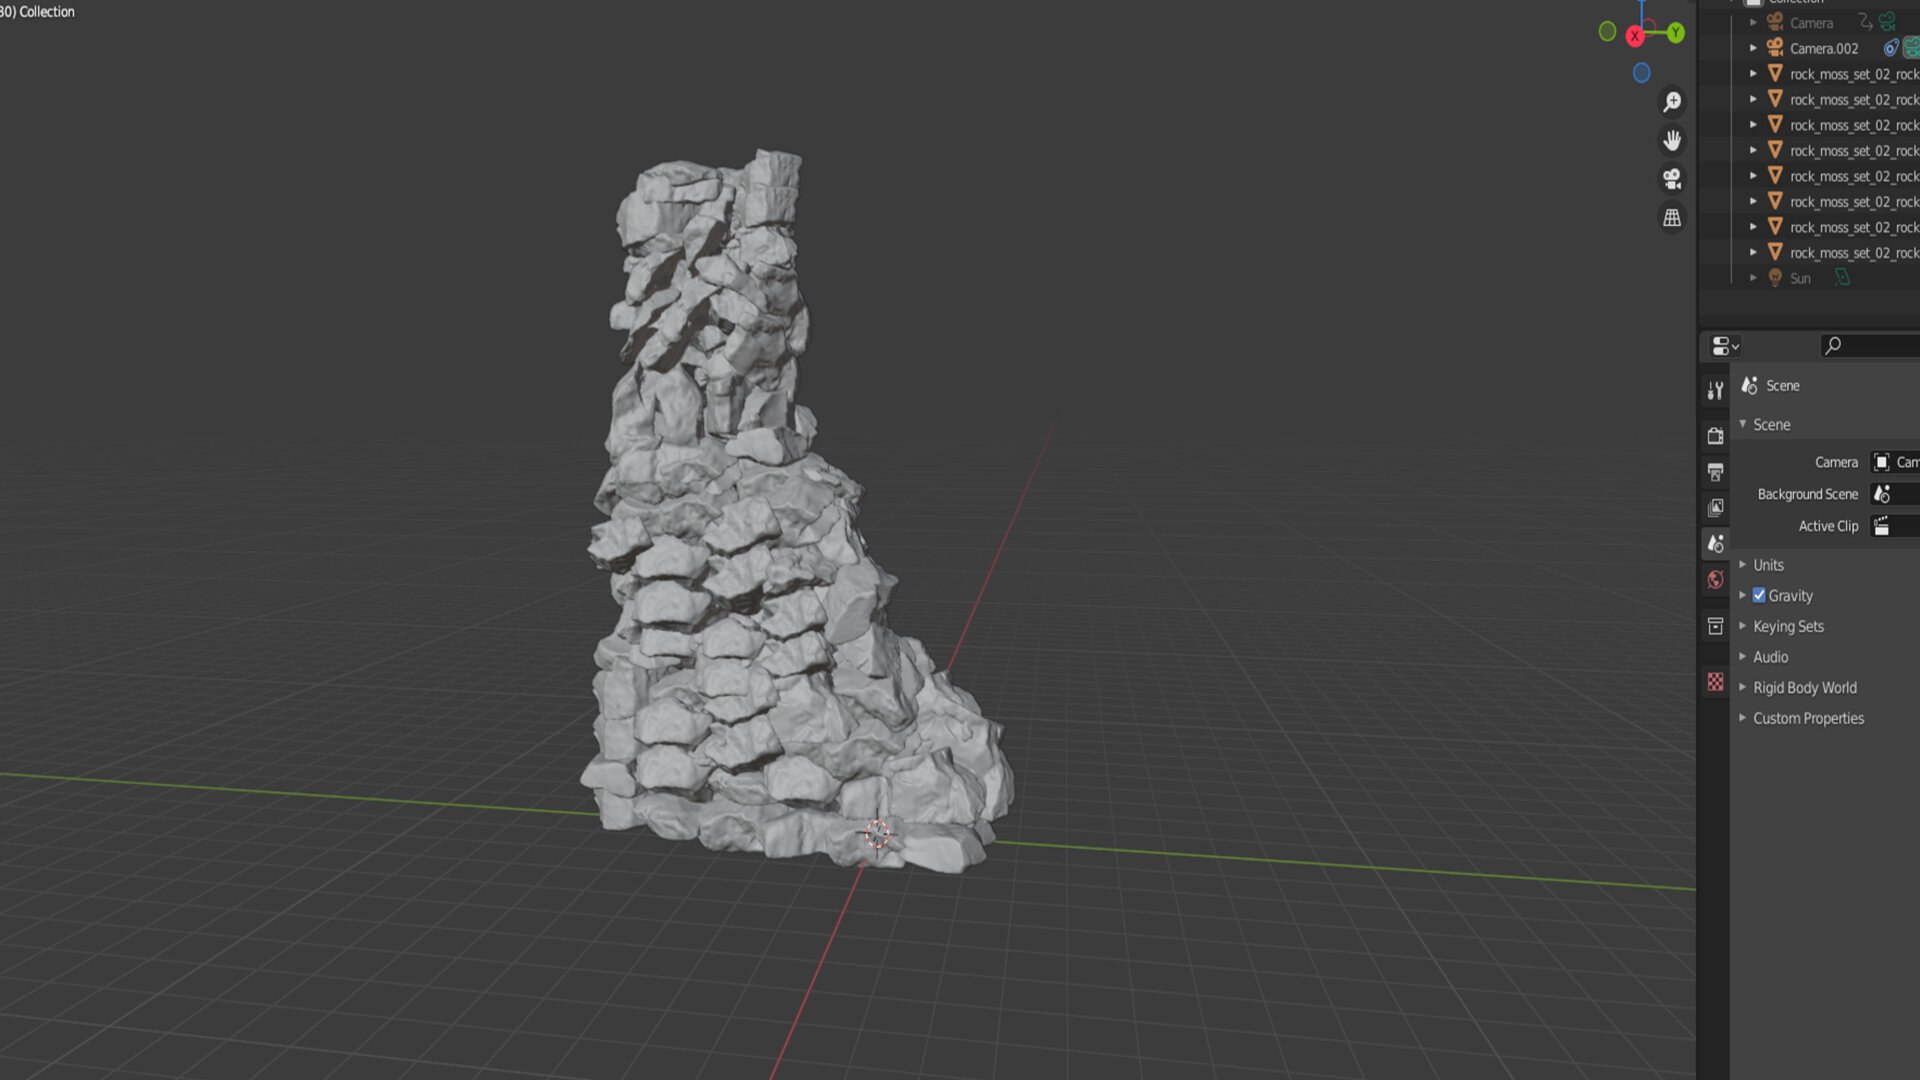Uncheck the Gravity checkbox
This screenshot has width=1920, height=1080.
1759,595
